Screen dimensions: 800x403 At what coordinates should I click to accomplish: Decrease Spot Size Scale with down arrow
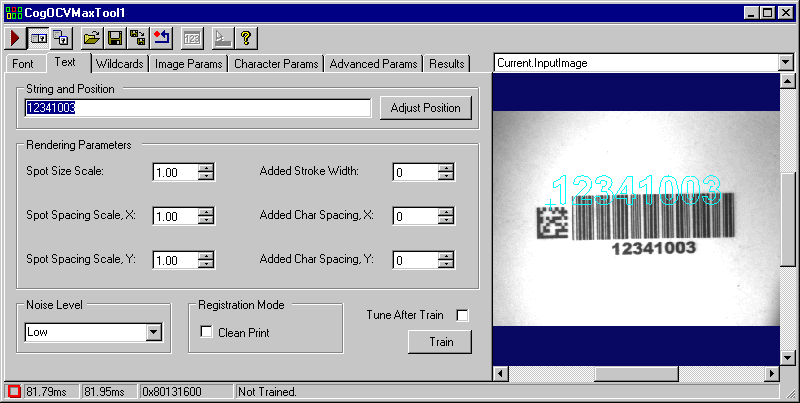click(206, 177)
